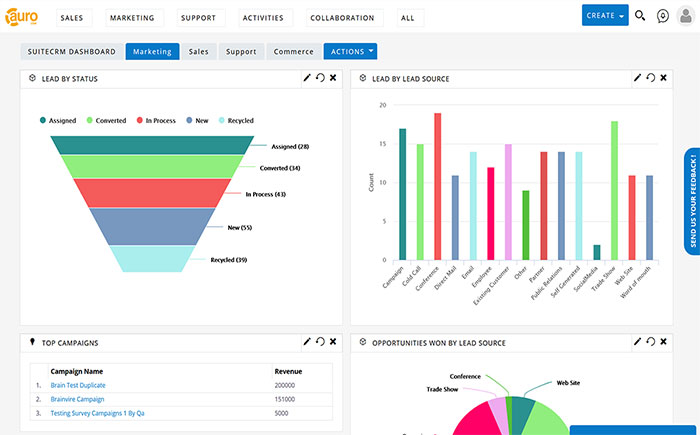Viewport: 700px width, 435px height.
Task: Click the Top Campaigns bulb icon
Action: click(32, 342)
